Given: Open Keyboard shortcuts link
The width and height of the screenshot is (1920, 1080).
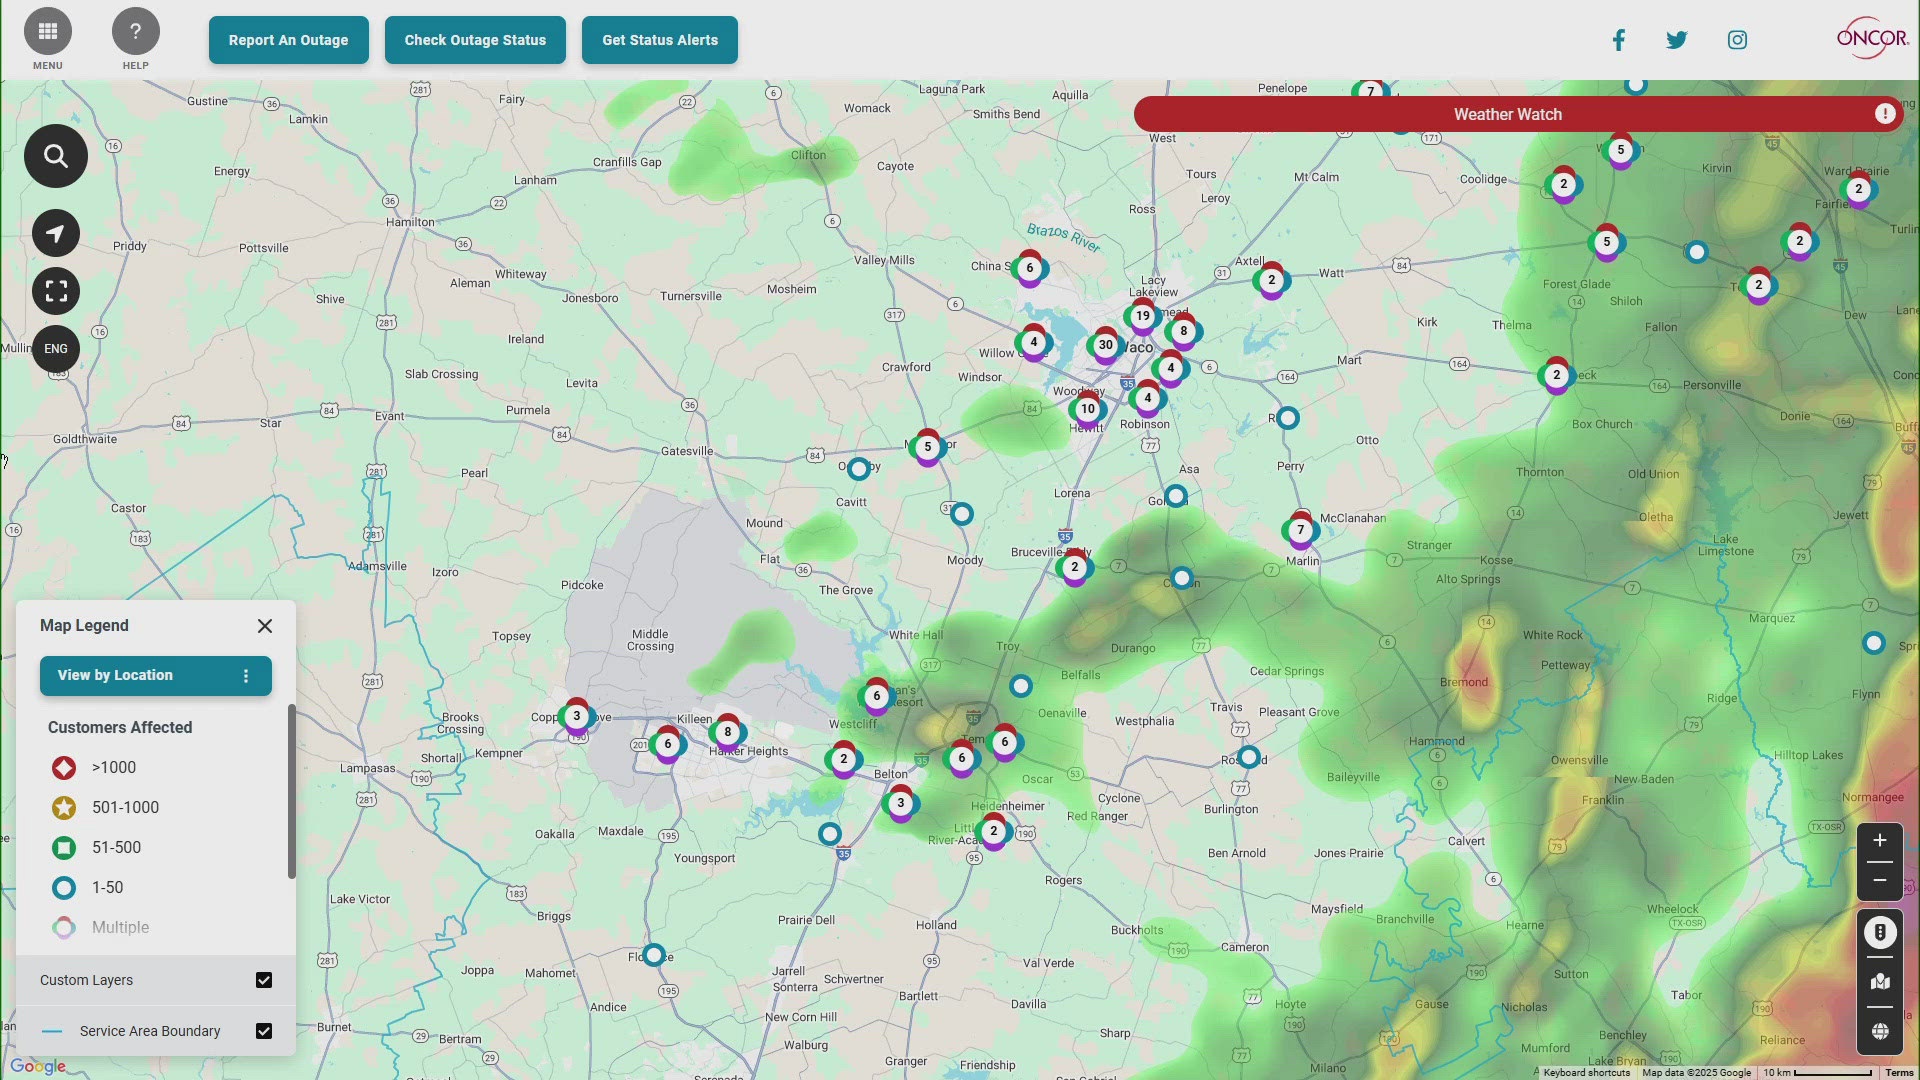Looking at the screenshot, I should (x=1586, y=1073).
